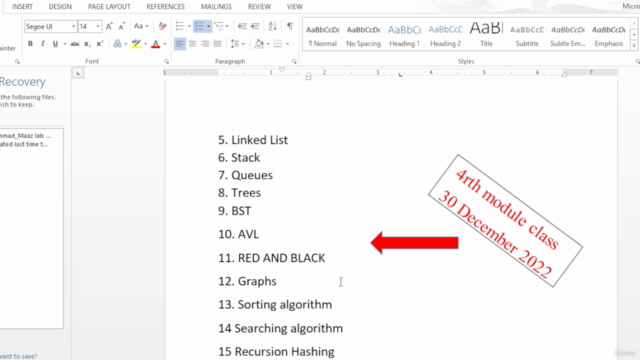Image resolution: width=640 pixels, height=360 pixels.
Task: Click the '11. RED AND BLACK' line
Action: click(271, 258)
